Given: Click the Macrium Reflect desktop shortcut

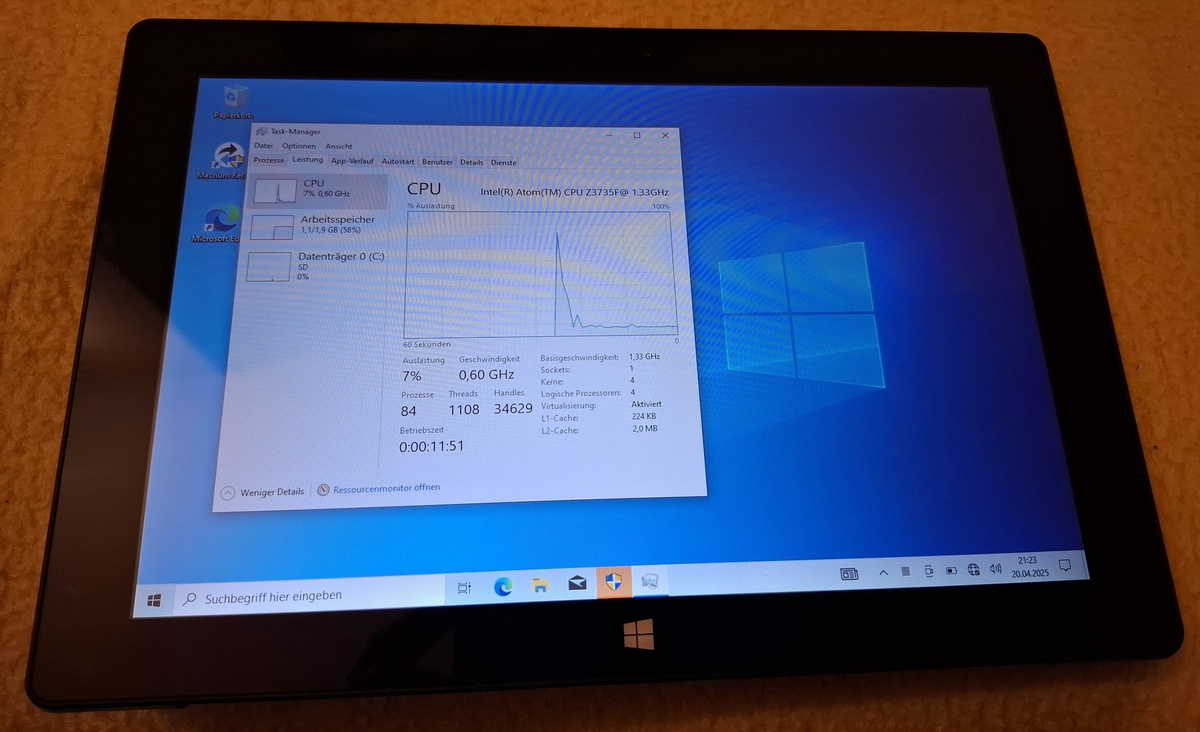Looking at the screenshot, I should 228,157.
